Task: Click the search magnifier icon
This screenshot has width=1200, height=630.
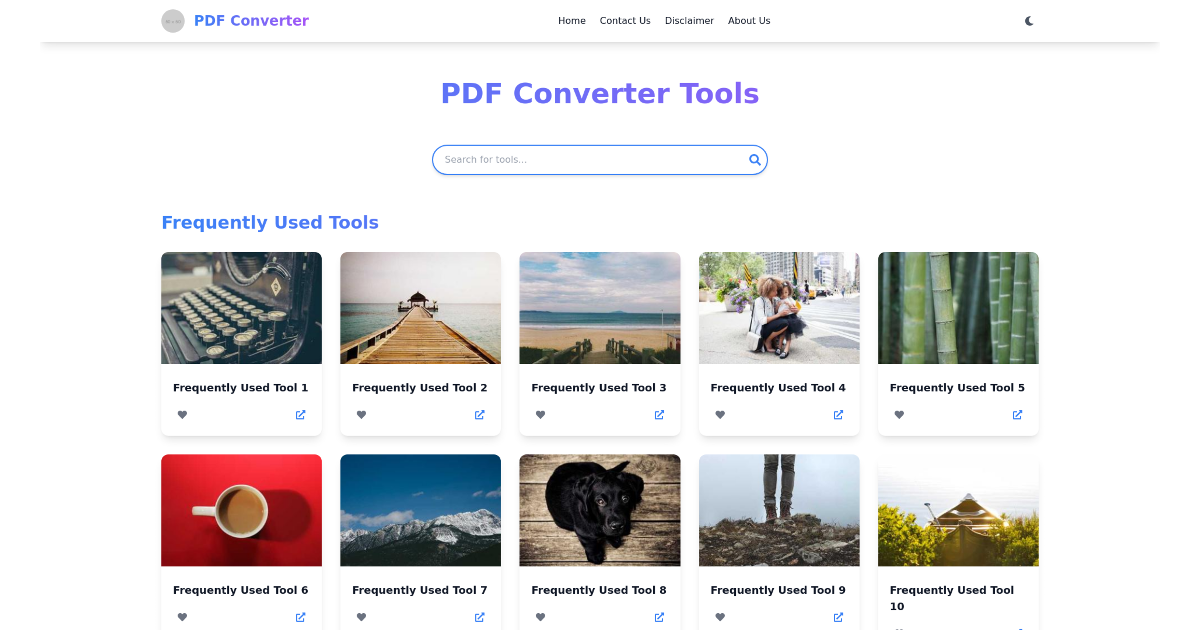Action: 755,159
